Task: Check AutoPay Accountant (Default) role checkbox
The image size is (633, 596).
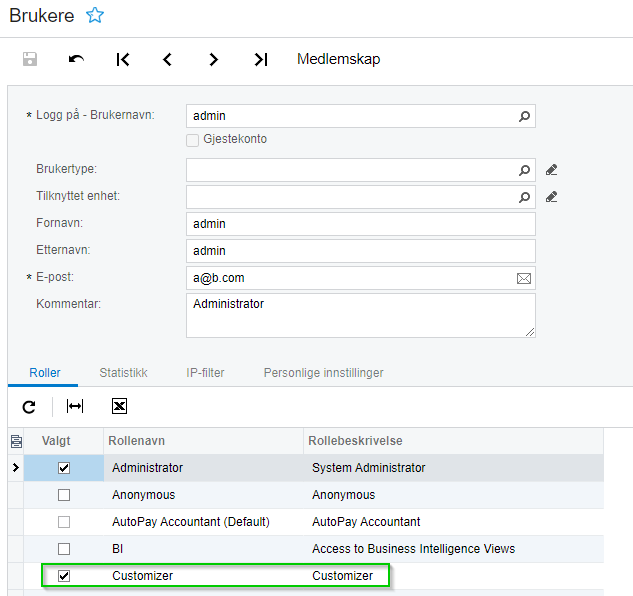Action: click(x=64, y=522)
